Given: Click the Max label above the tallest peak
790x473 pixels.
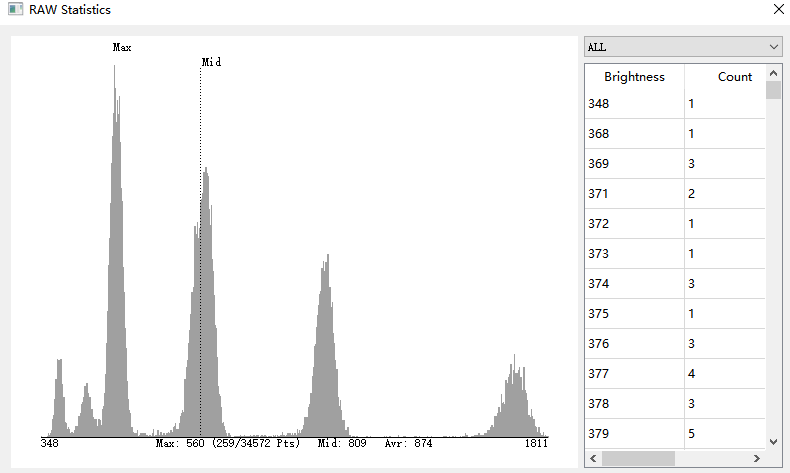Looking at the screenshot, I should pyautogui.click(x=122, y=47).
